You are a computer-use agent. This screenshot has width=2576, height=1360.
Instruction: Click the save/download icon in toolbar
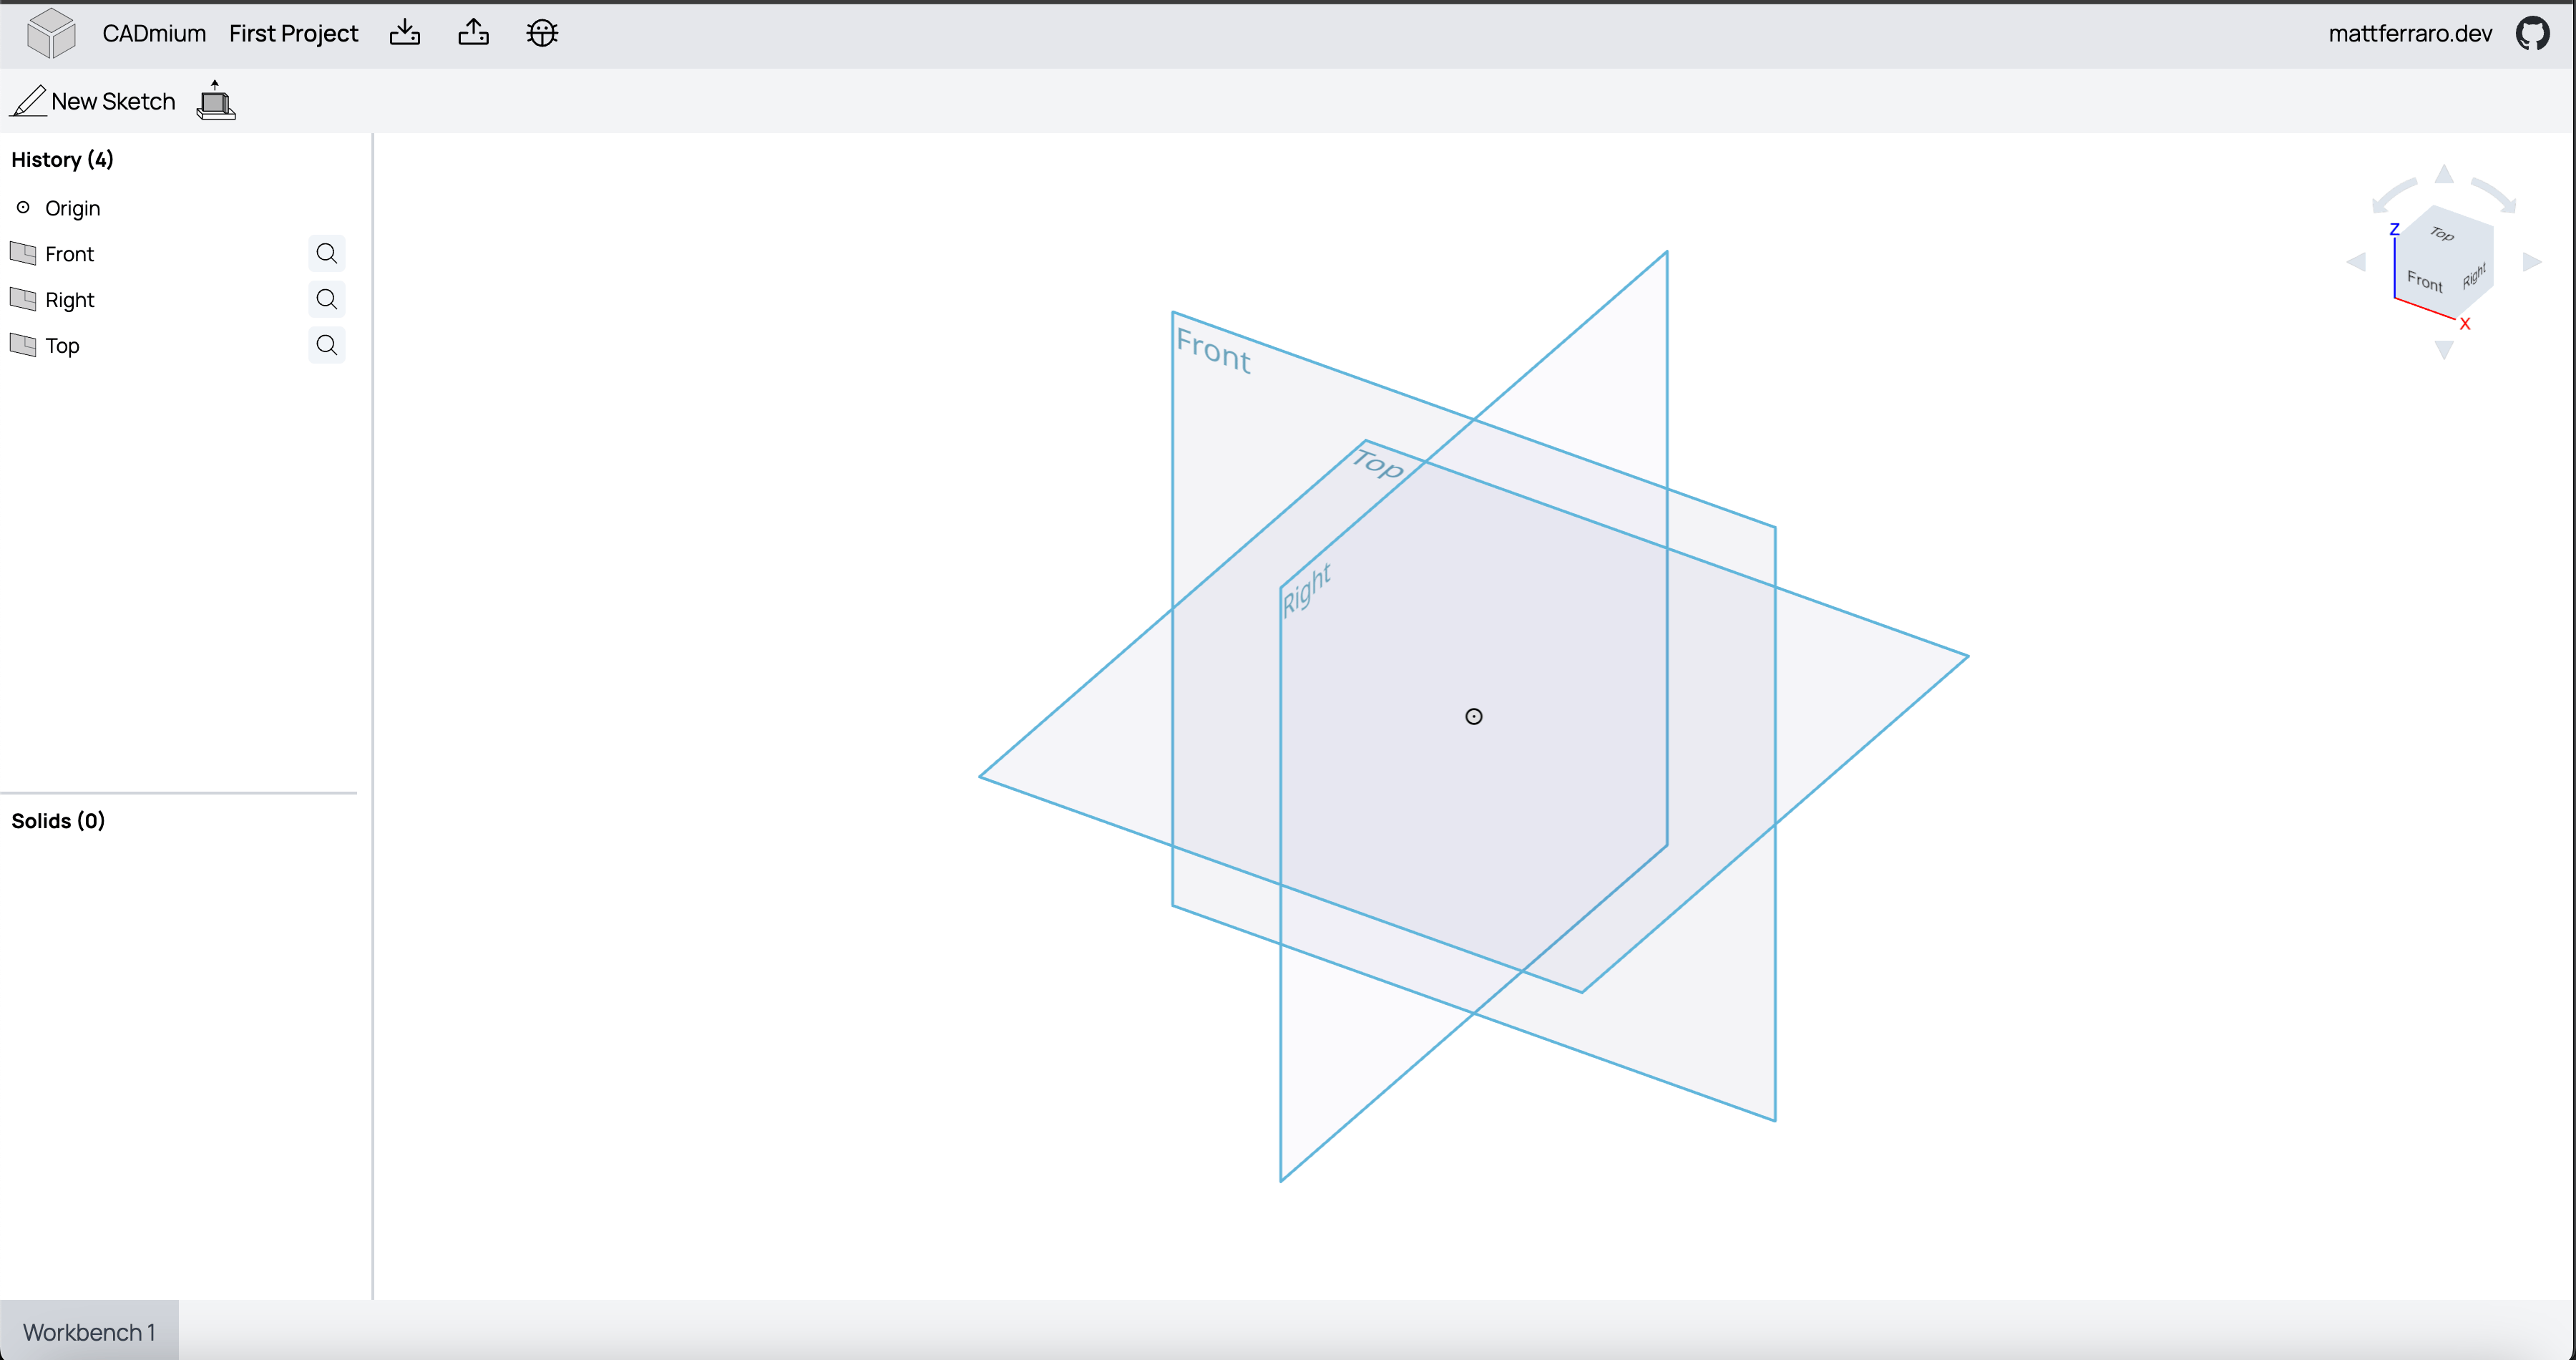tap(406, 32)
